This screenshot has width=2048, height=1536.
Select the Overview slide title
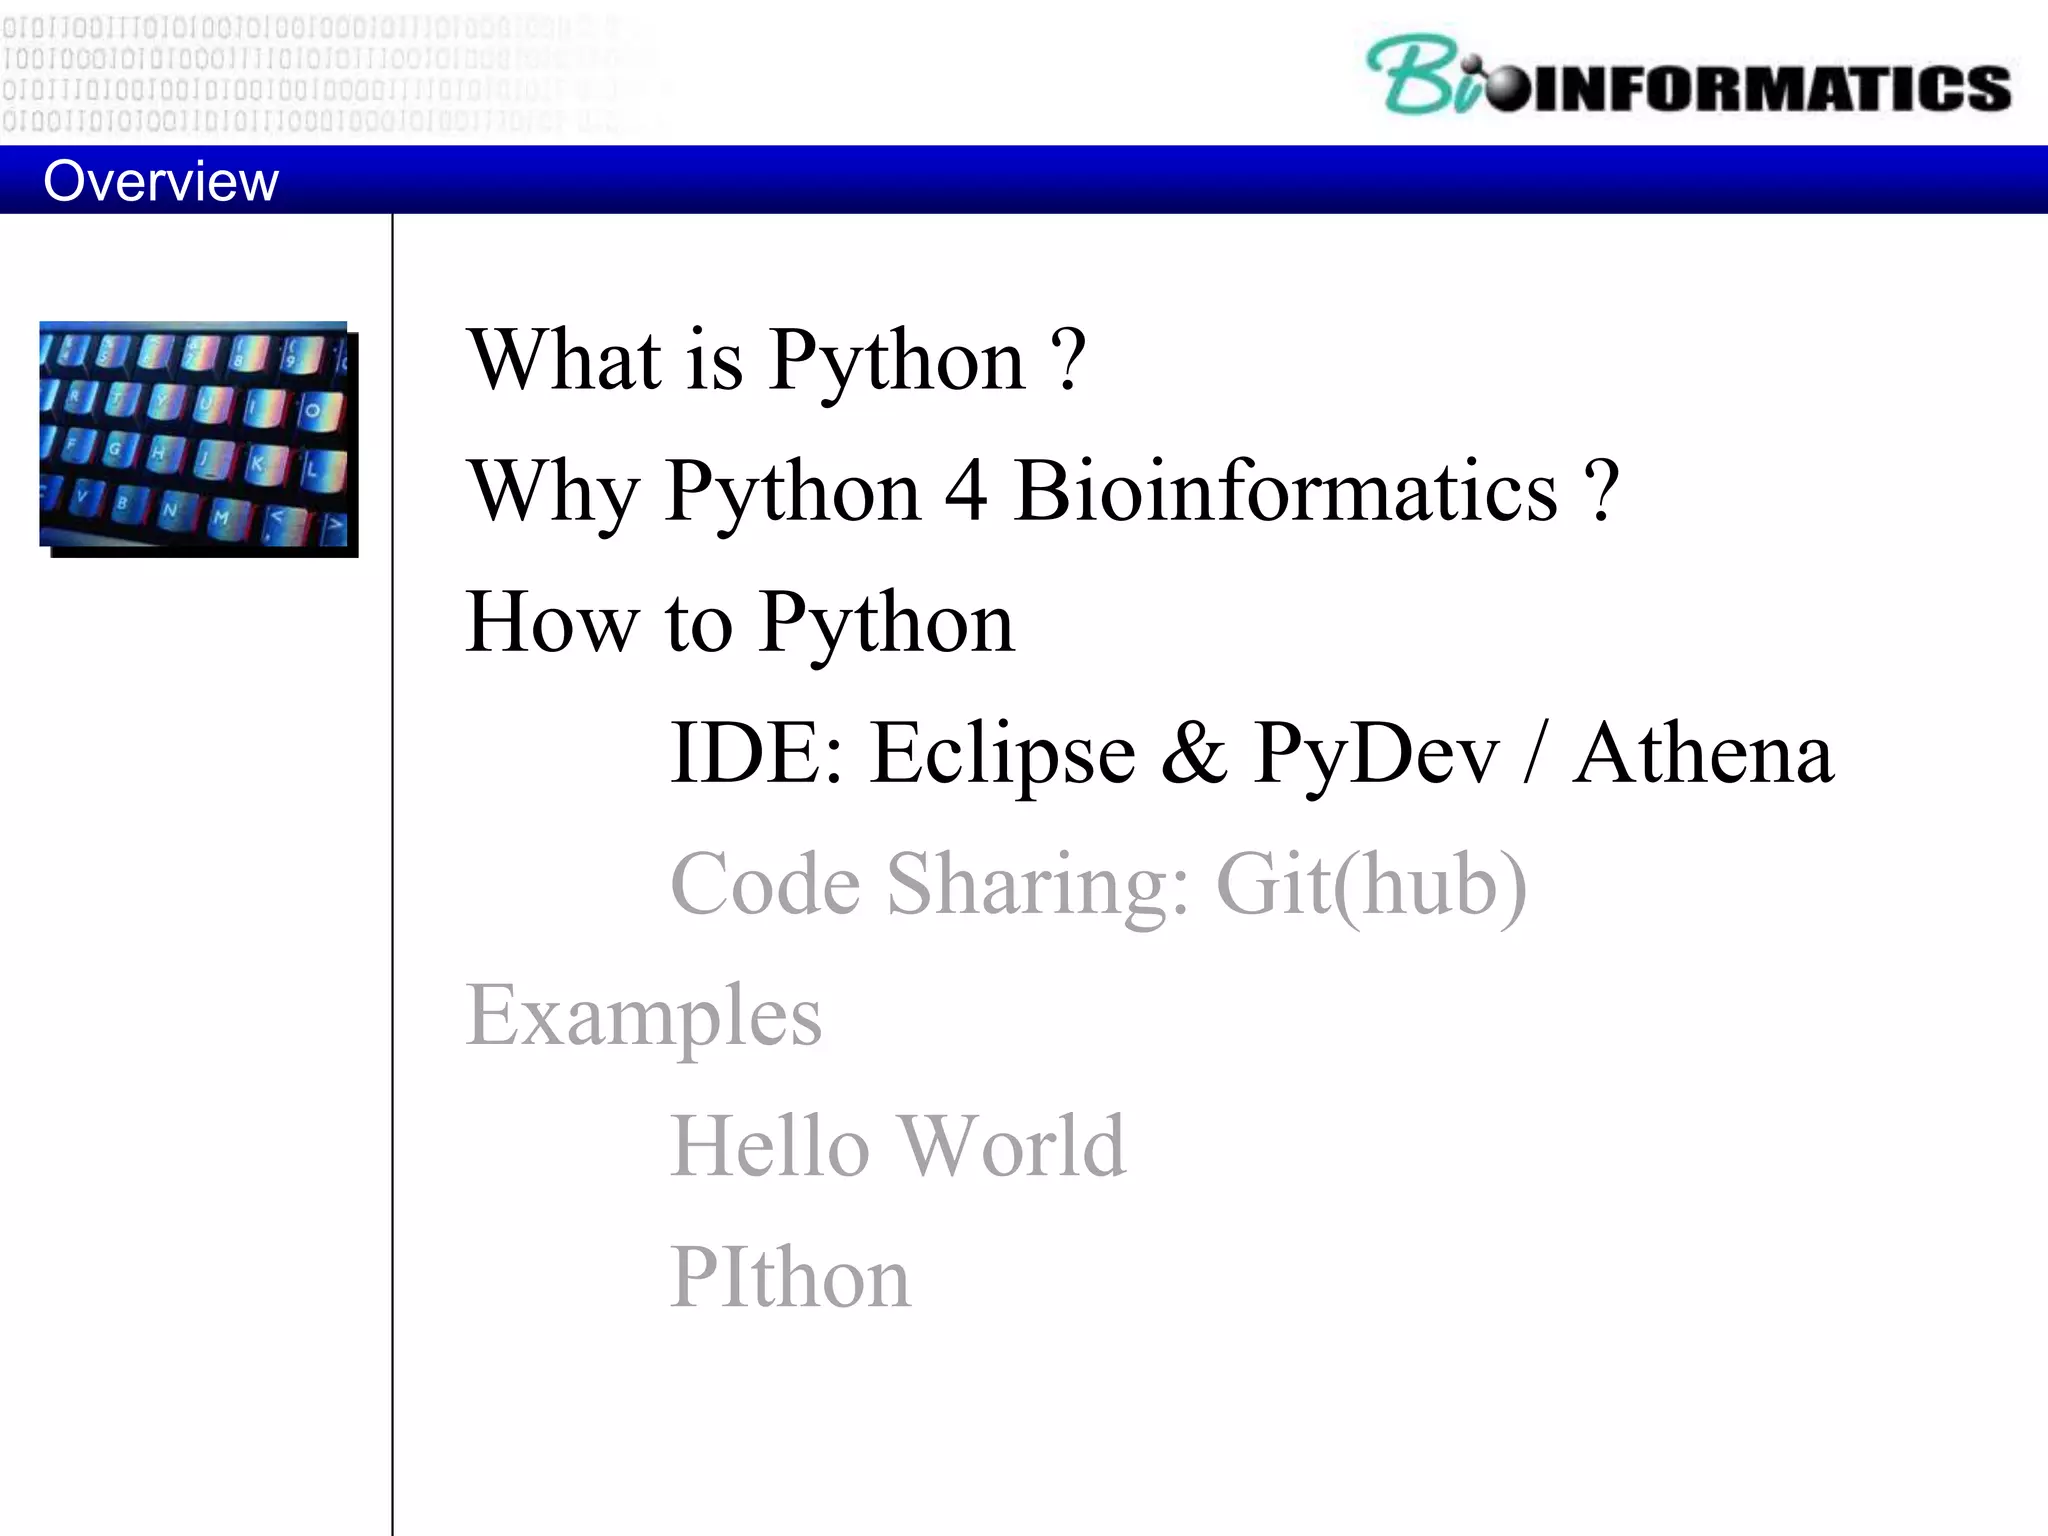point(161,181)
